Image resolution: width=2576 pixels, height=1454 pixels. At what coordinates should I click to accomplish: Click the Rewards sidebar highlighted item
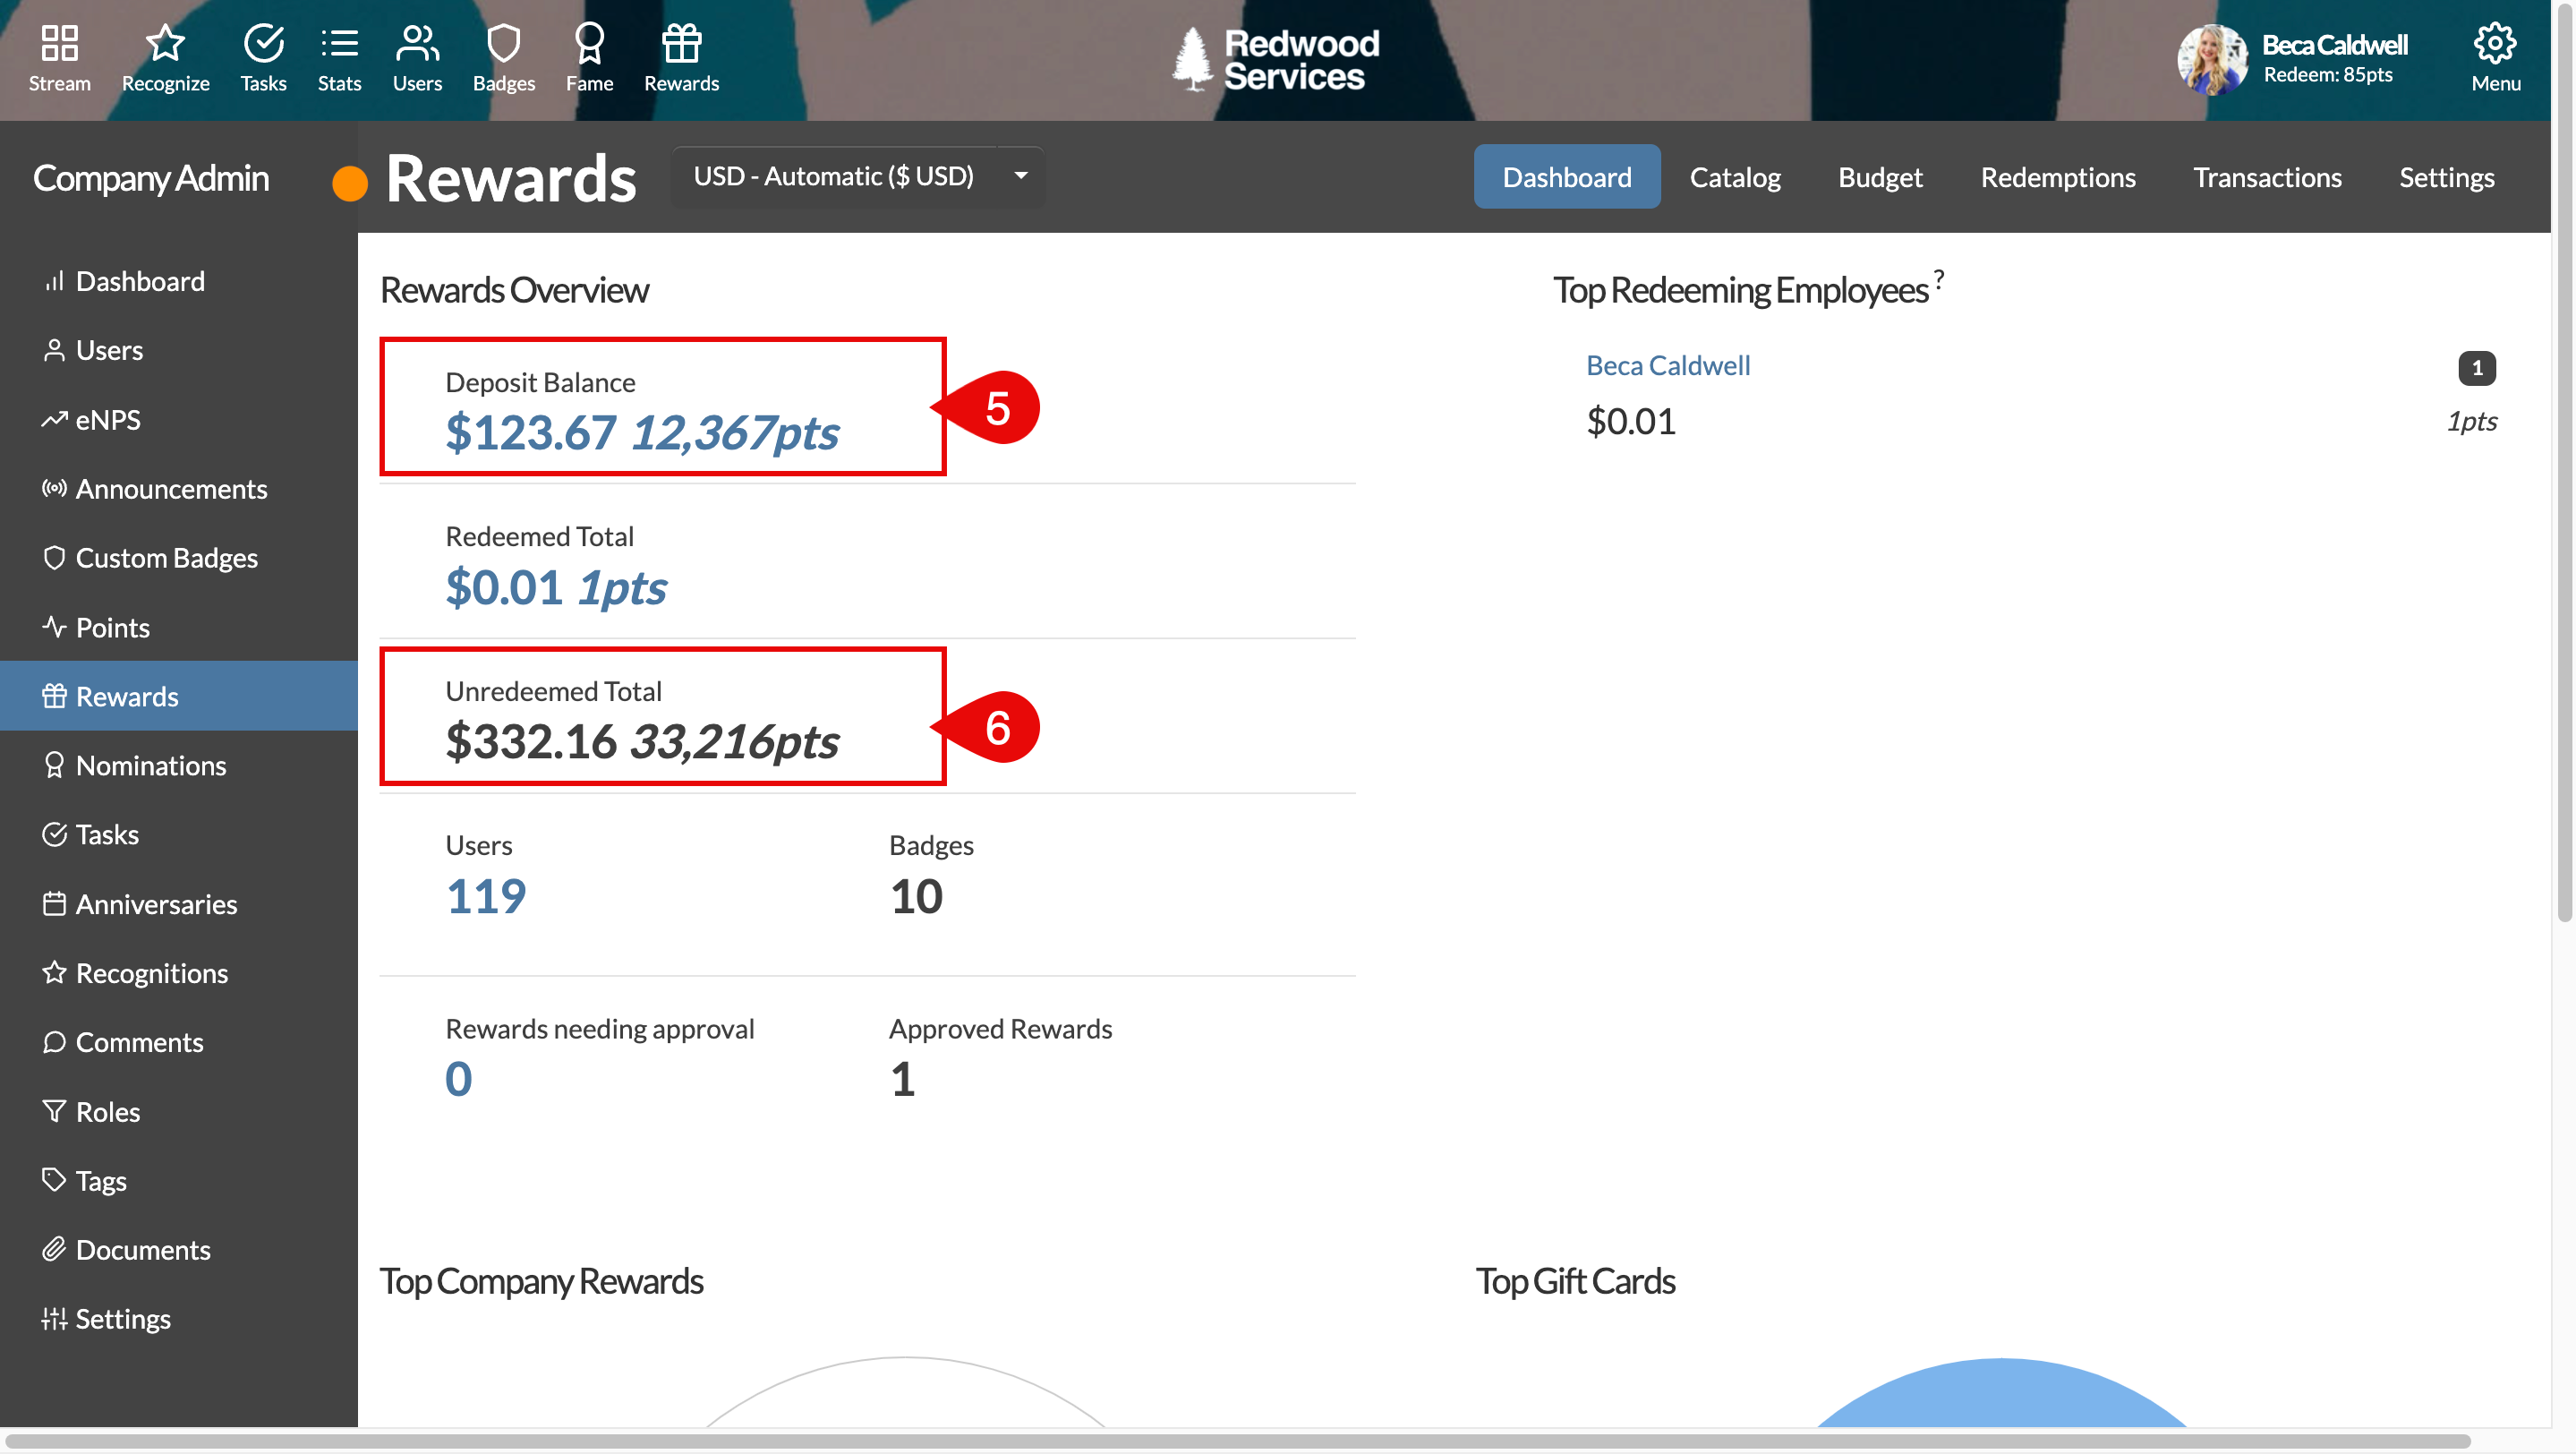[127, 696]
